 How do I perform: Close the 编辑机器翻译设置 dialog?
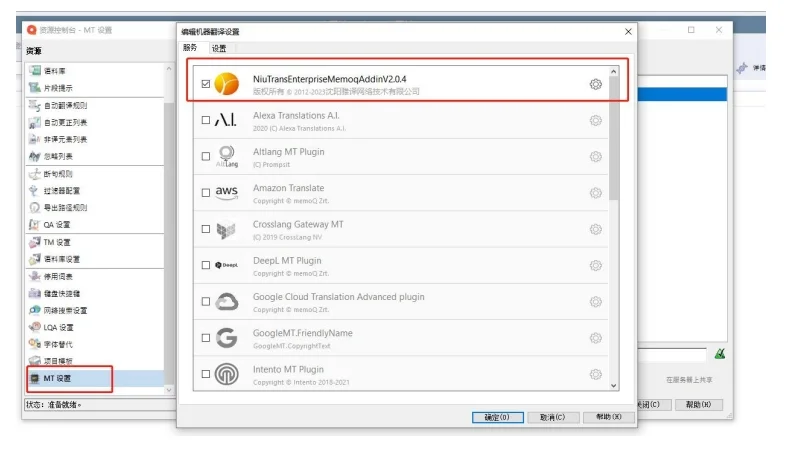tap(628, 32)
